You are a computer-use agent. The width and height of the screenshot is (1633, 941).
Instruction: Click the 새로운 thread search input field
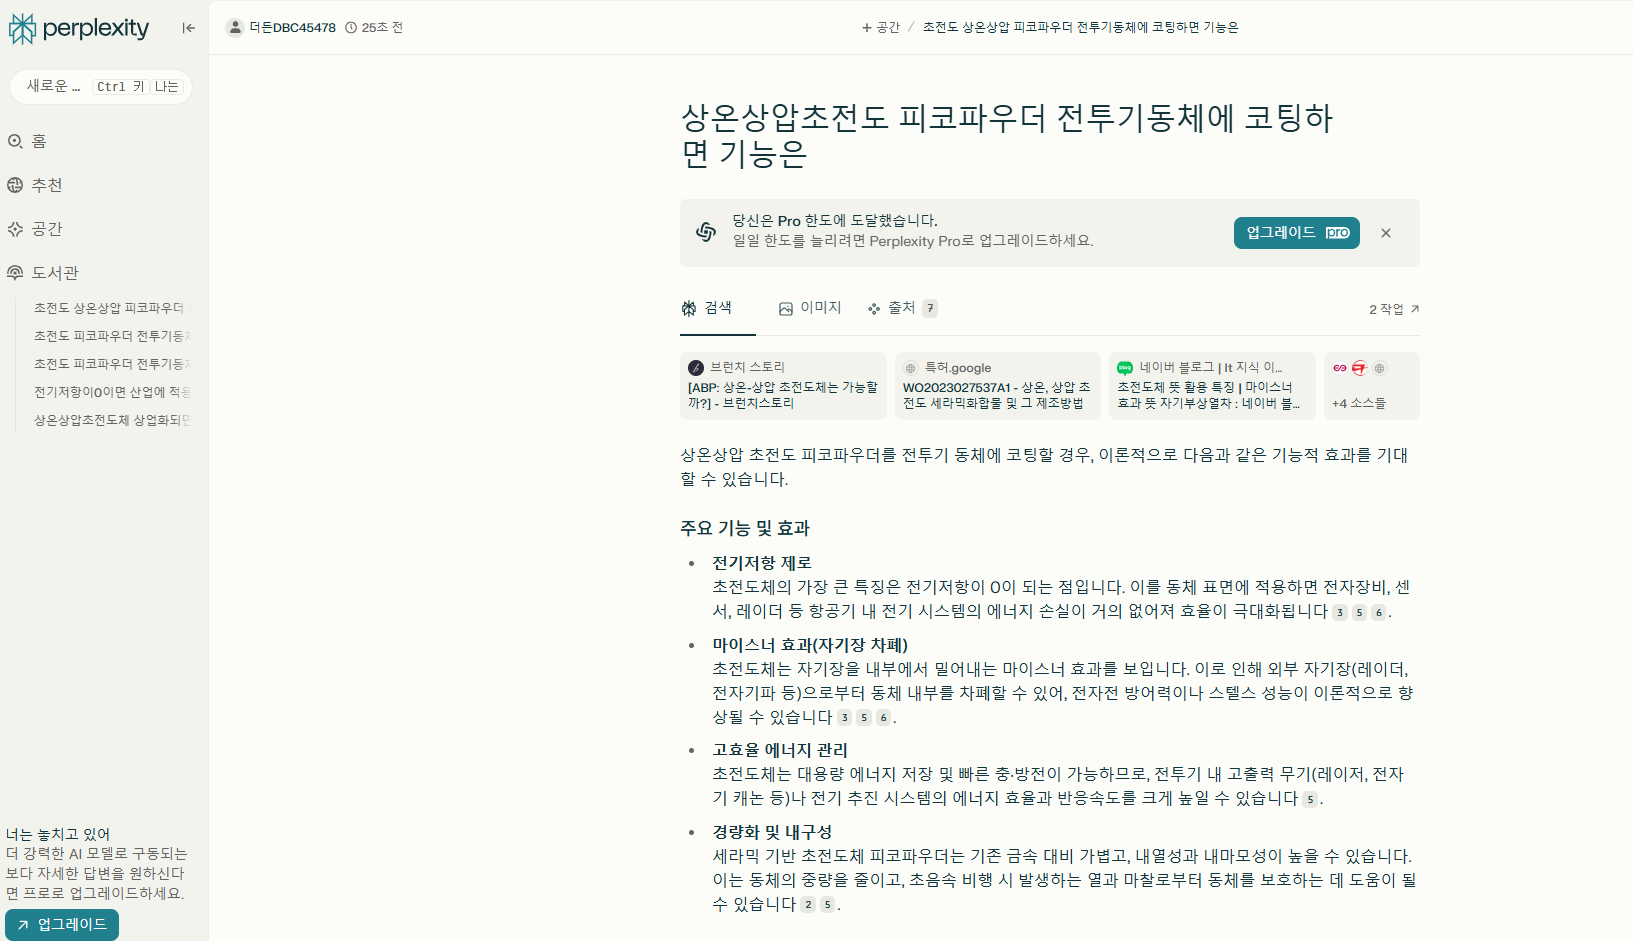[100, 86]
